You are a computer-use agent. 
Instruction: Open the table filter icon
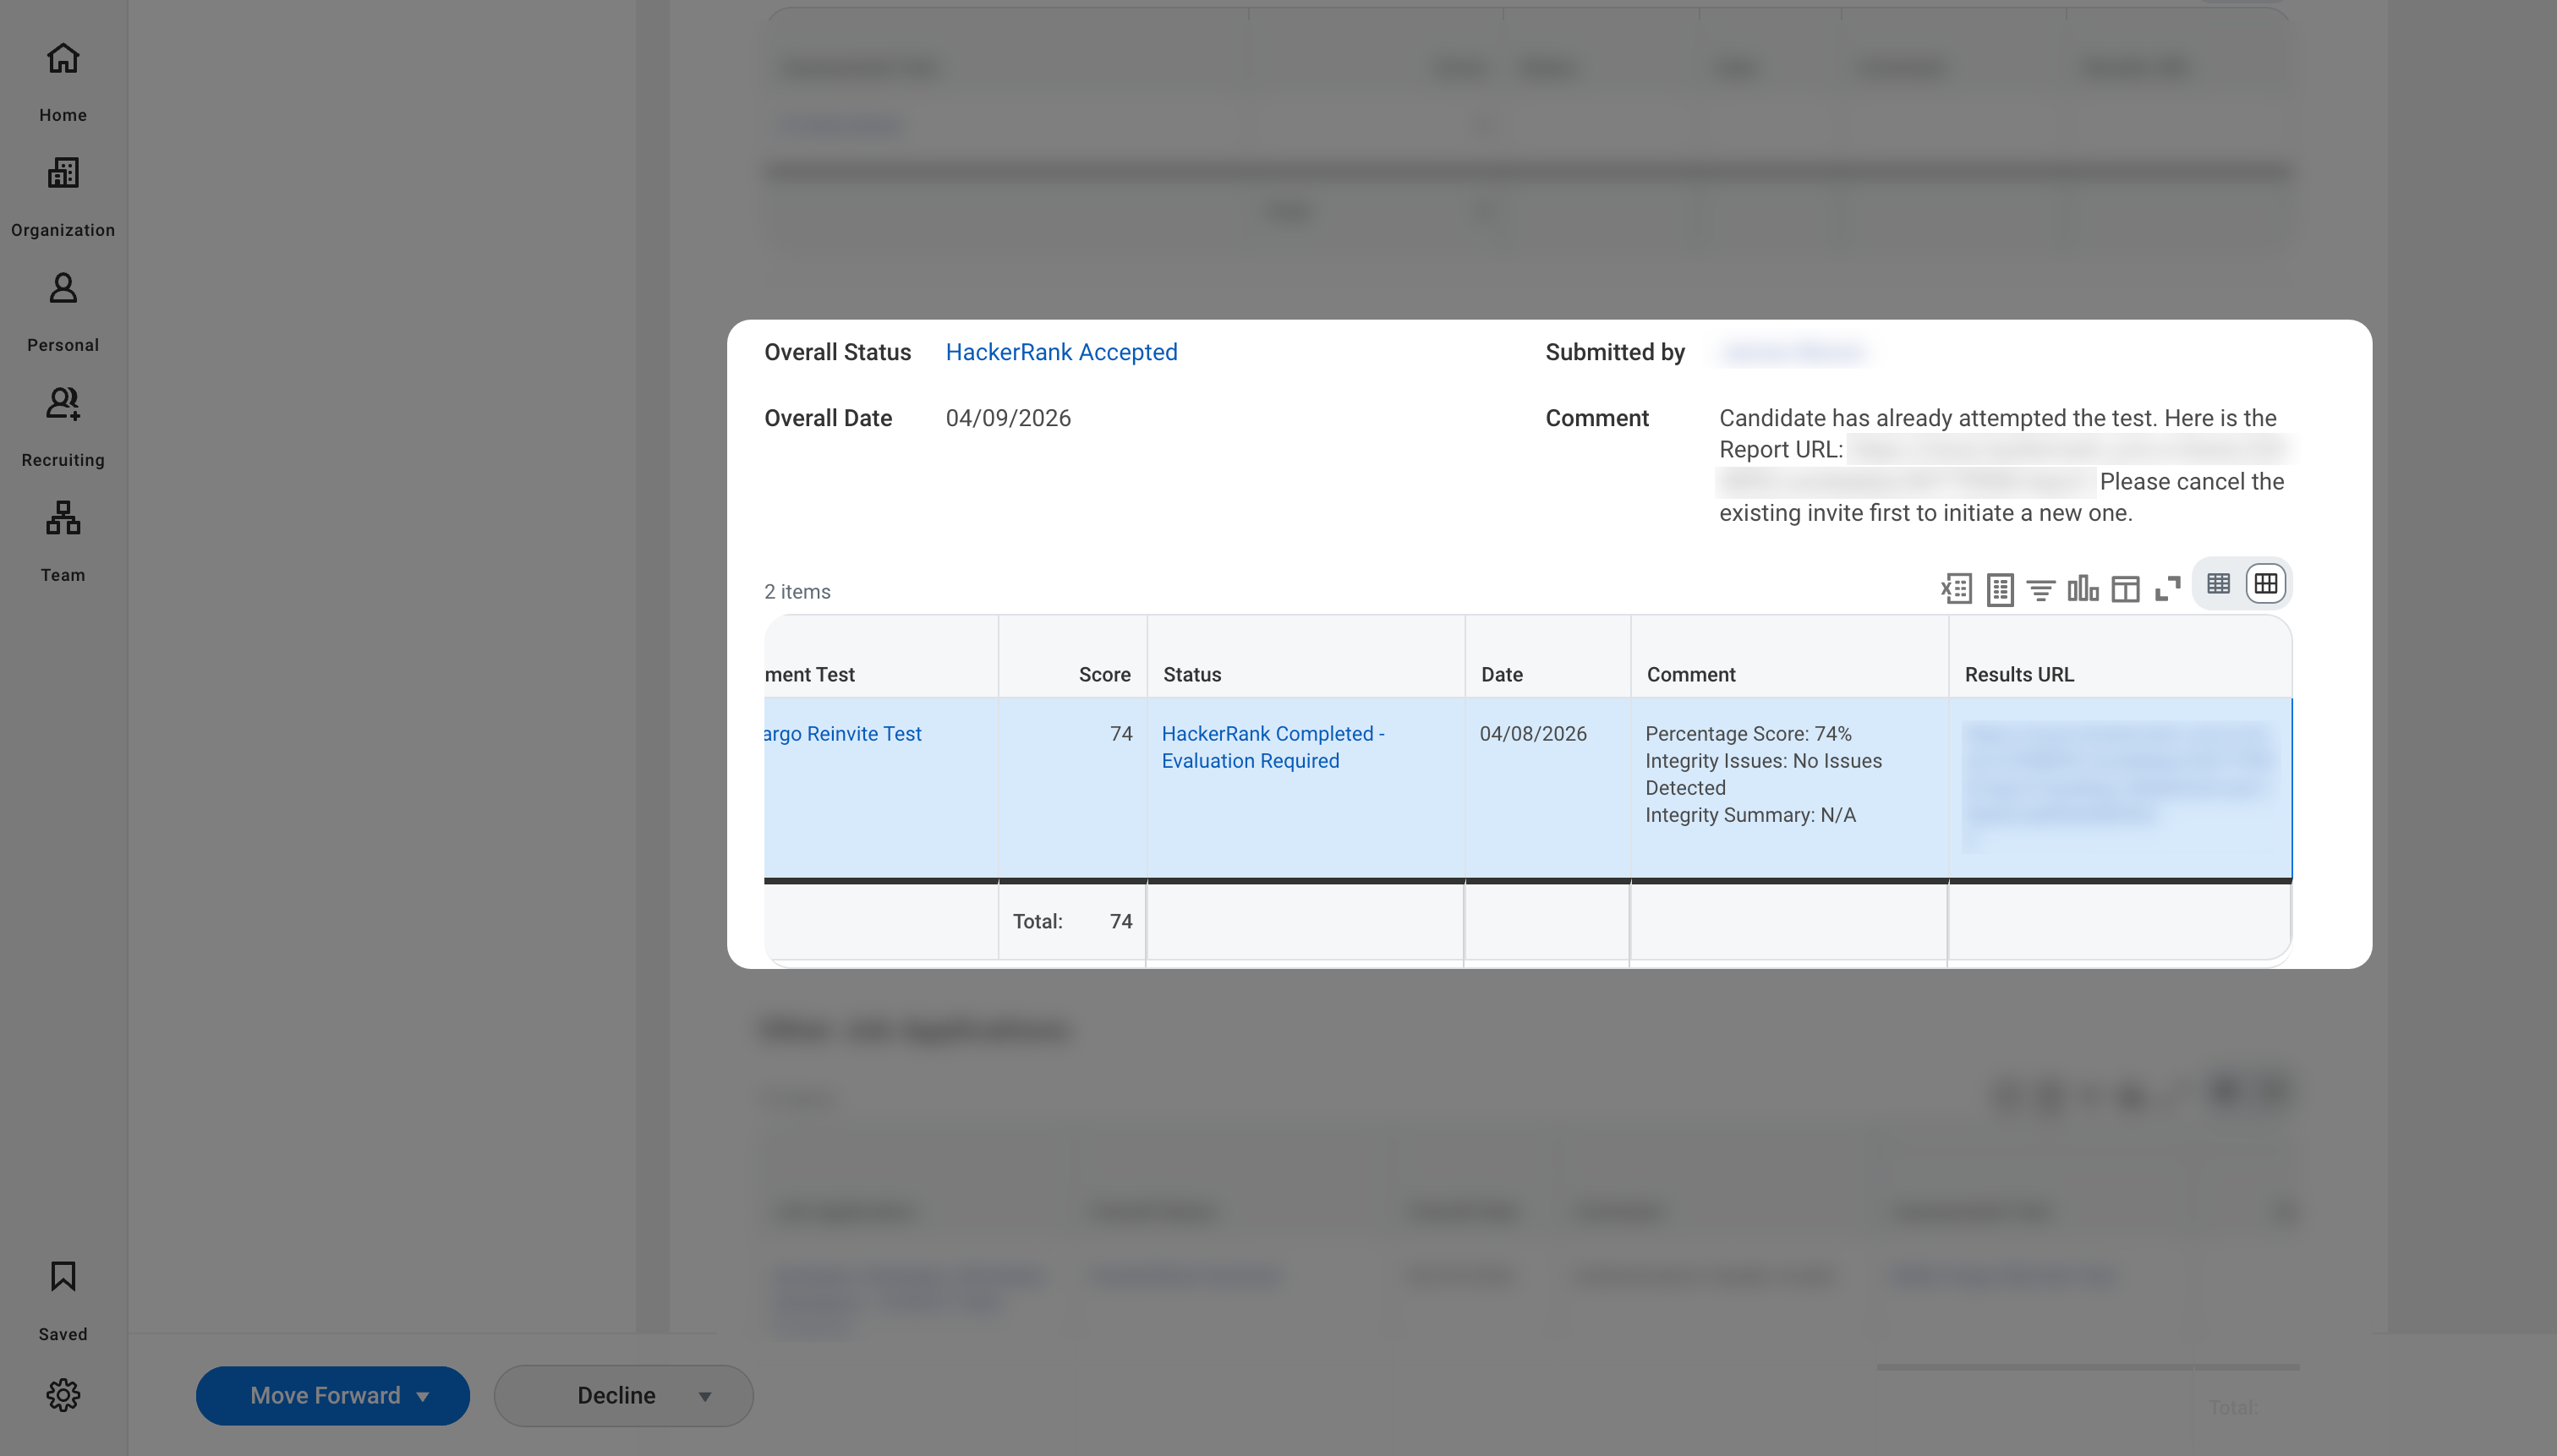click(2040, 590)
